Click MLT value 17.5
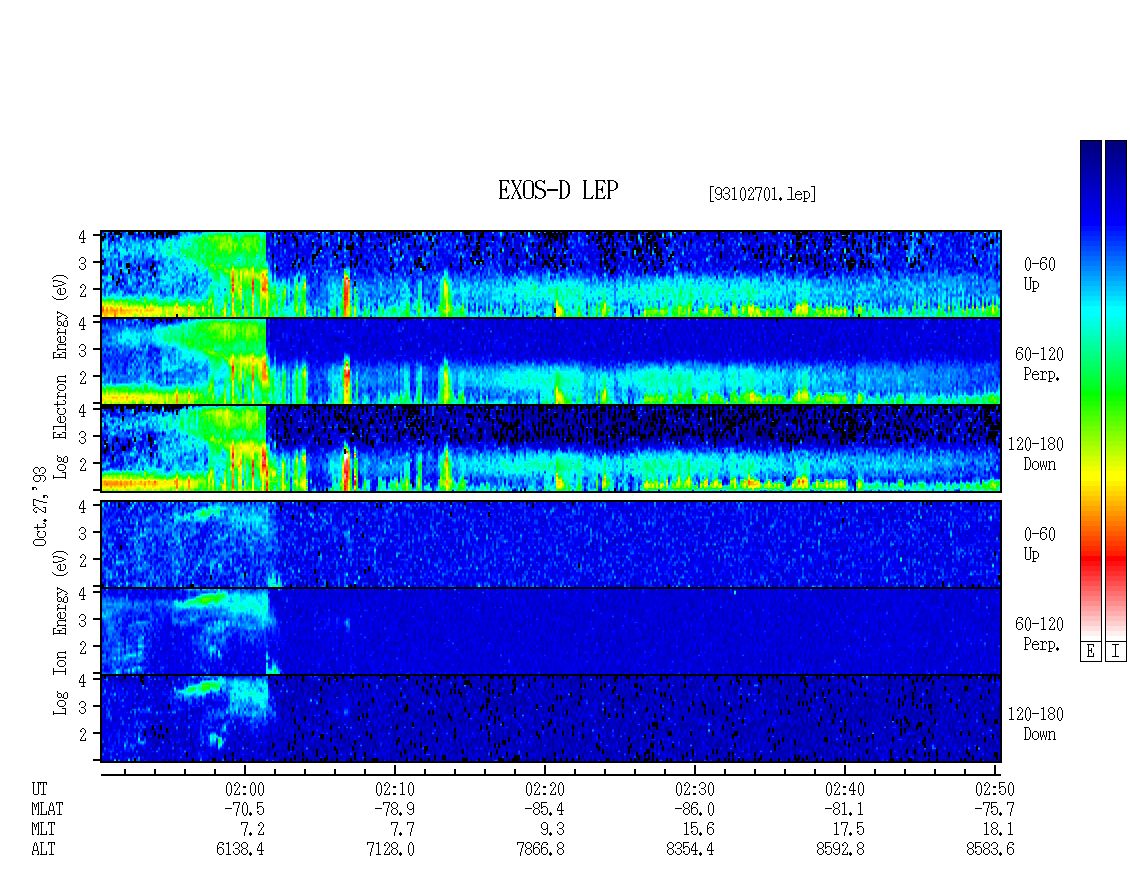This screenshot has height=875, width=1130. [x=848, y=830]
